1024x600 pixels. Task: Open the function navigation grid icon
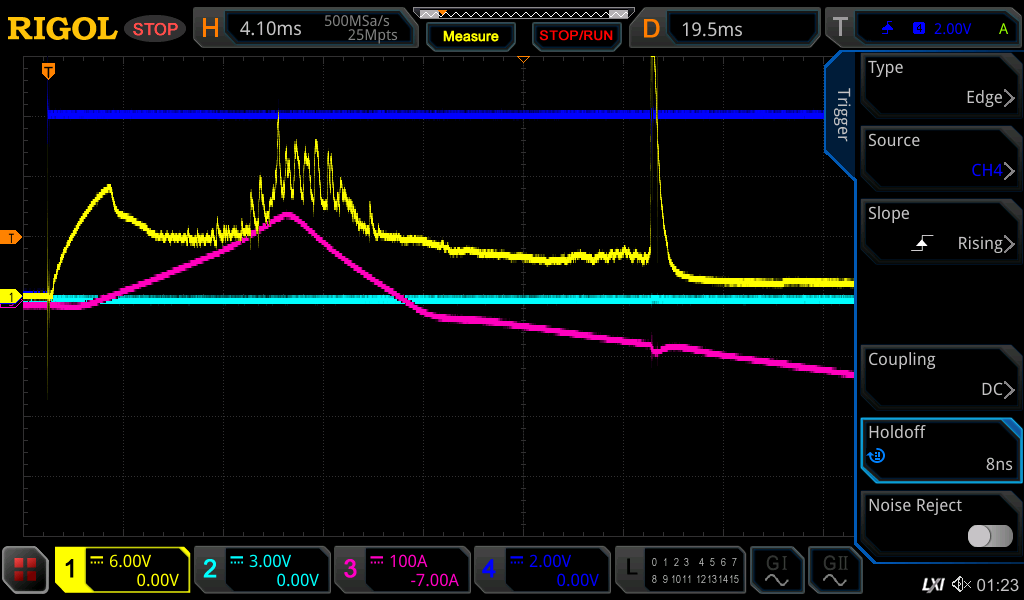pyautogui.click(x=25, y=570)
